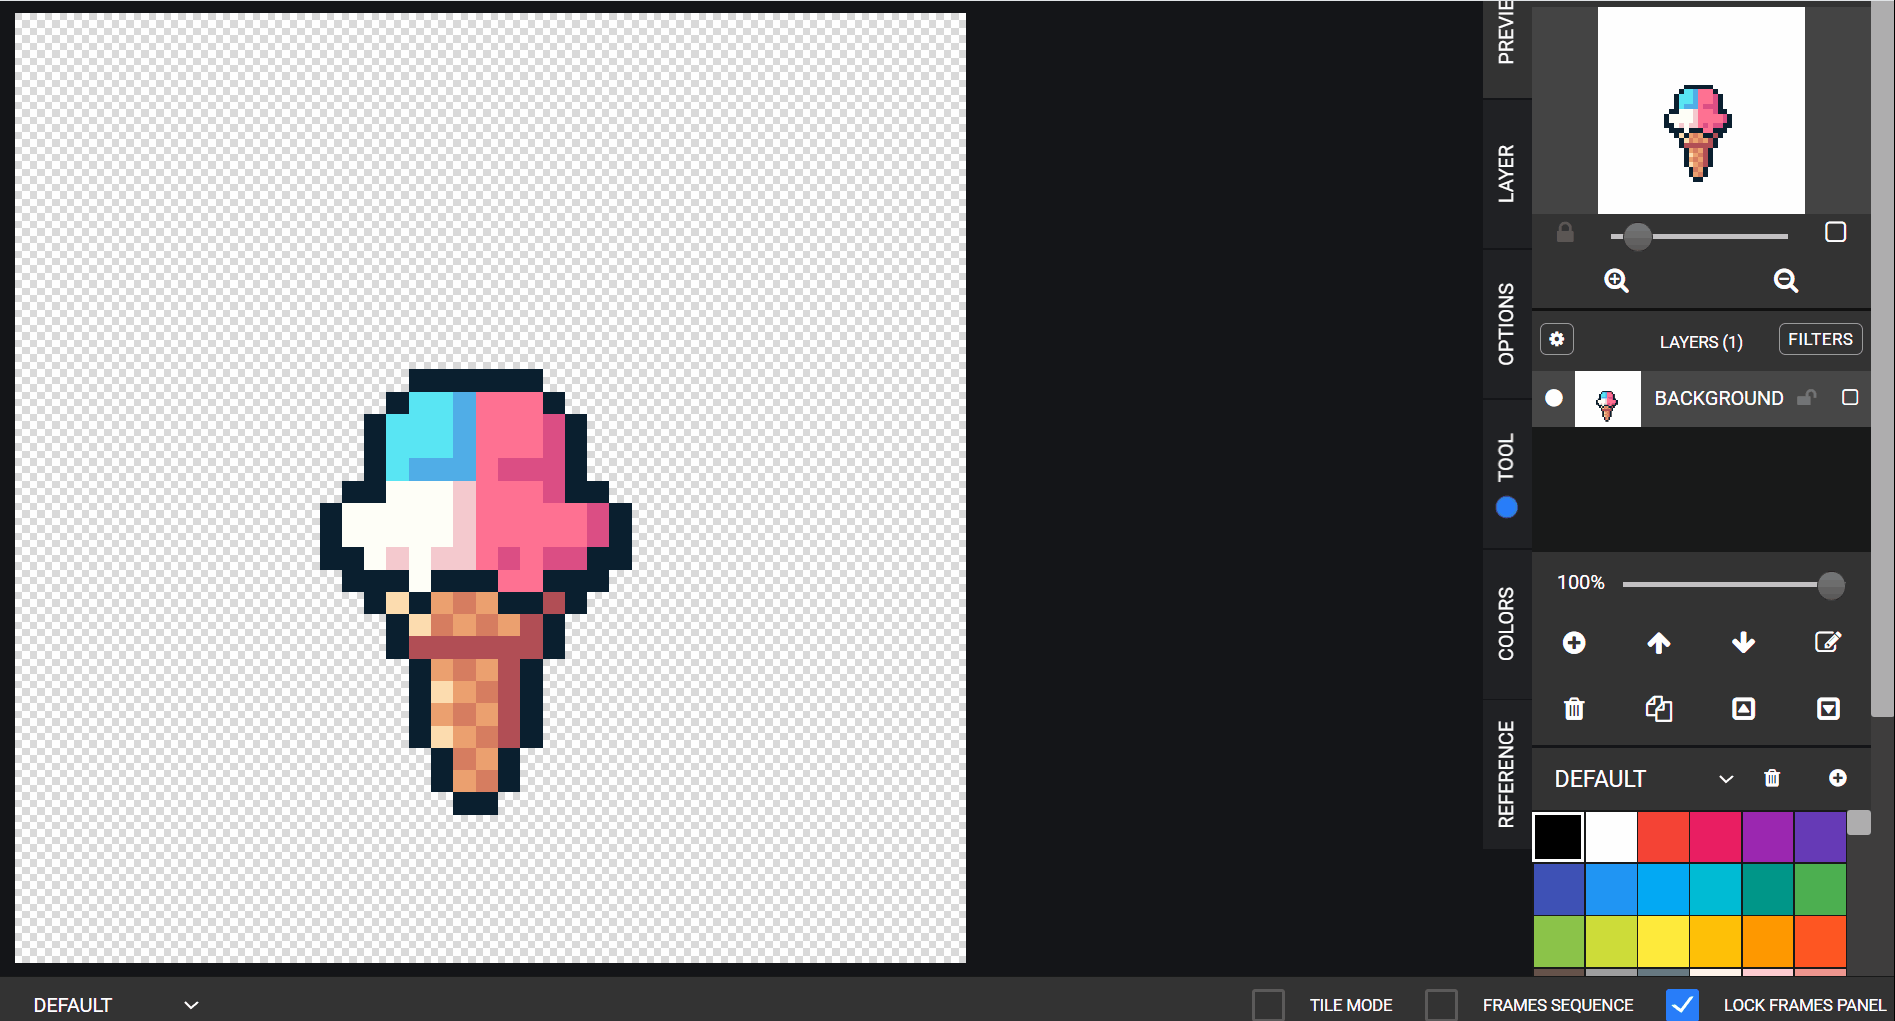Viewport: 1895px width, 1021px height.
Task: Click the boxed down-triangle layer icon
Action: tap(1828, 709)
